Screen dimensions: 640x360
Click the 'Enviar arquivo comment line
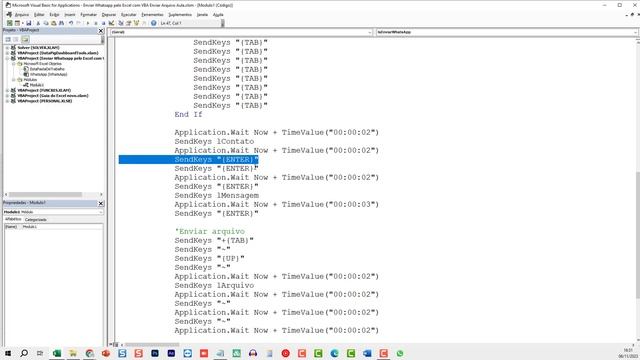210,231
